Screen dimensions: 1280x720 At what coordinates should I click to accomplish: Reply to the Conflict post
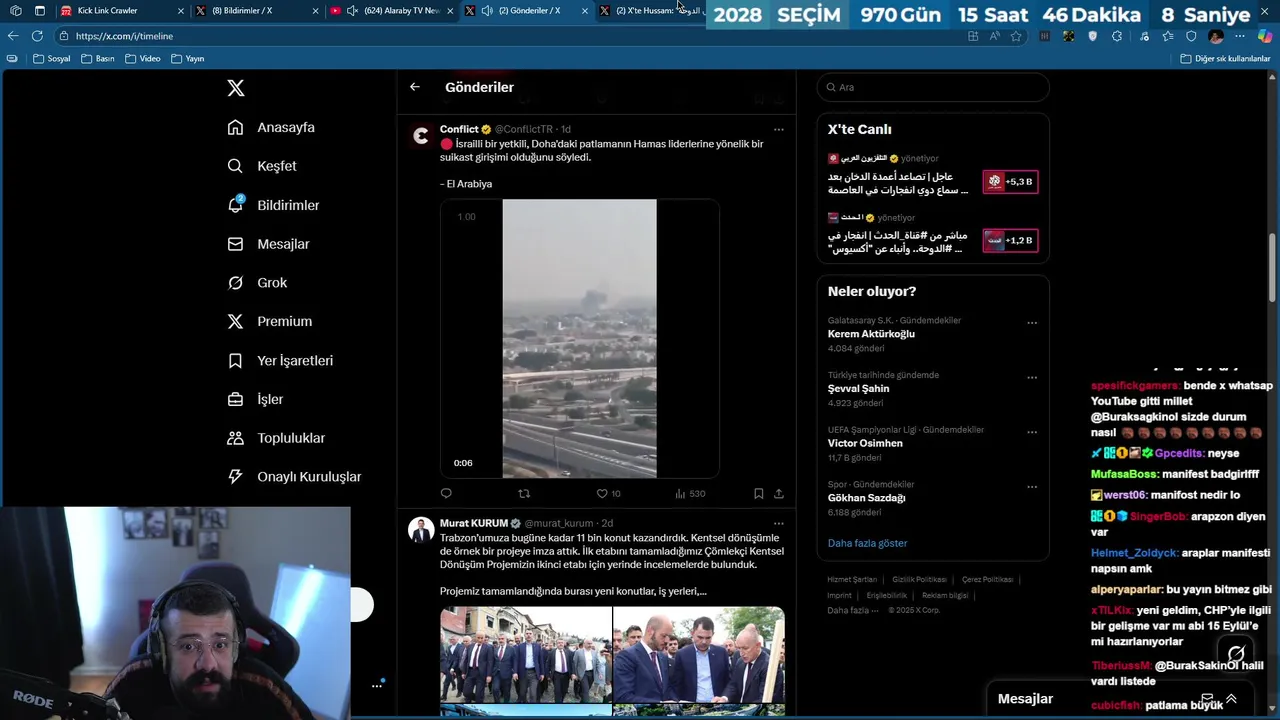pyautogui.click(x=446, y=493)
